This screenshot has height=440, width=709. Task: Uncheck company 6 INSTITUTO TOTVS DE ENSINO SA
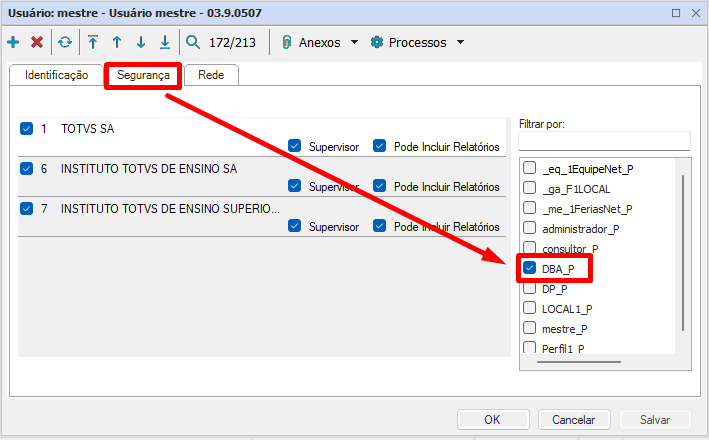pos(26,169)
